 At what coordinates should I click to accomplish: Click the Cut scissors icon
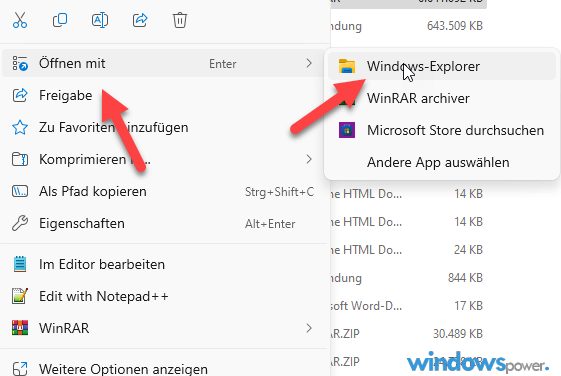pos(20,20)
